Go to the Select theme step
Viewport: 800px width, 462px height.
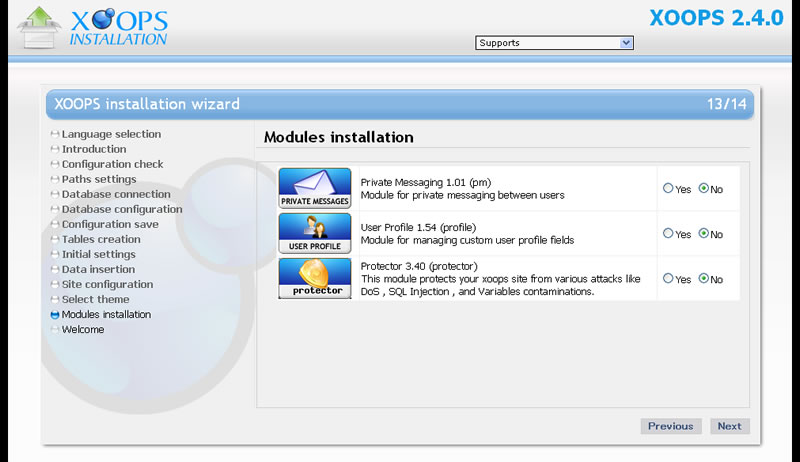[95, 299]
